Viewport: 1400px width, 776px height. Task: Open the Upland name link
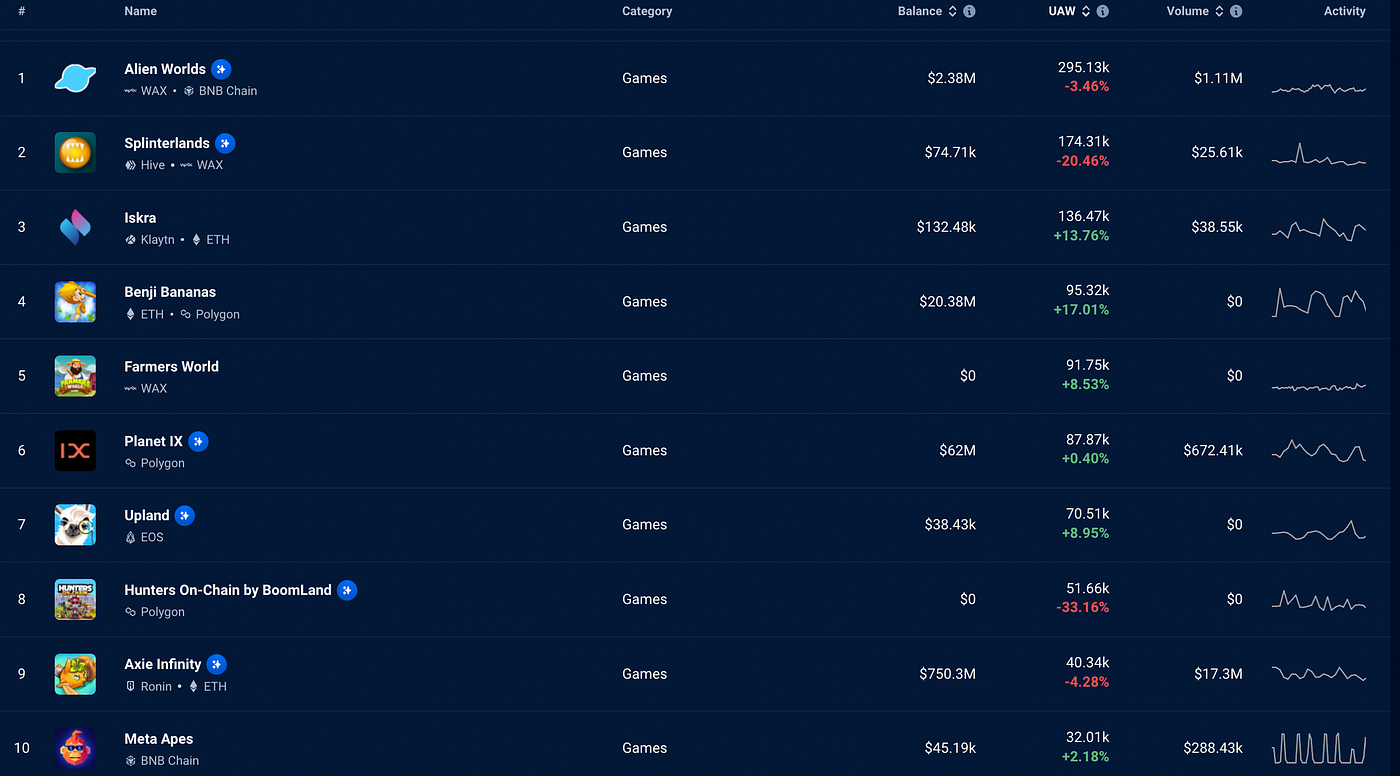147,516
